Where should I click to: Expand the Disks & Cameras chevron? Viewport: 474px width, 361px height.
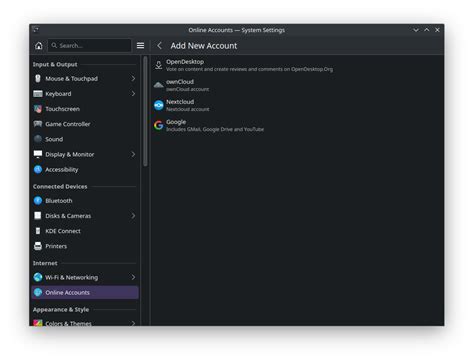133,216
